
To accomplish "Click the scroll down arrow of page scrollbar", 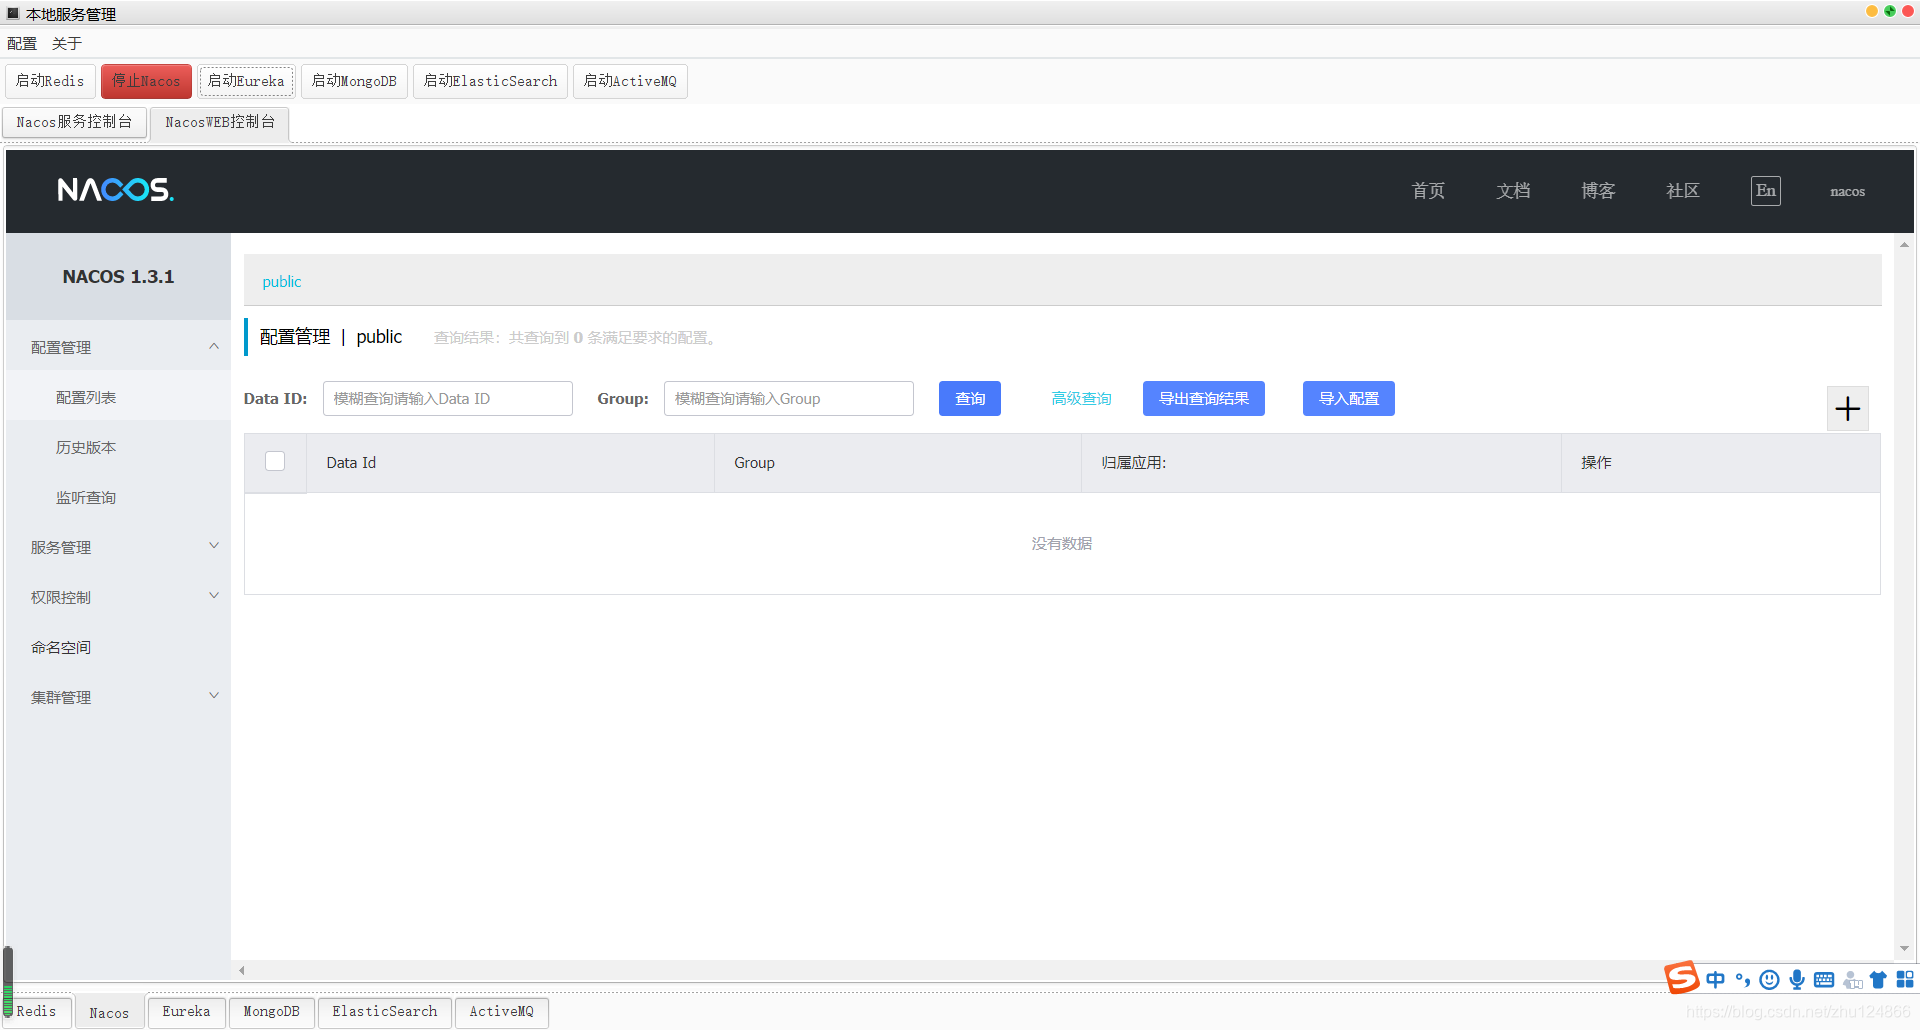I will (x=1904, y=948).
